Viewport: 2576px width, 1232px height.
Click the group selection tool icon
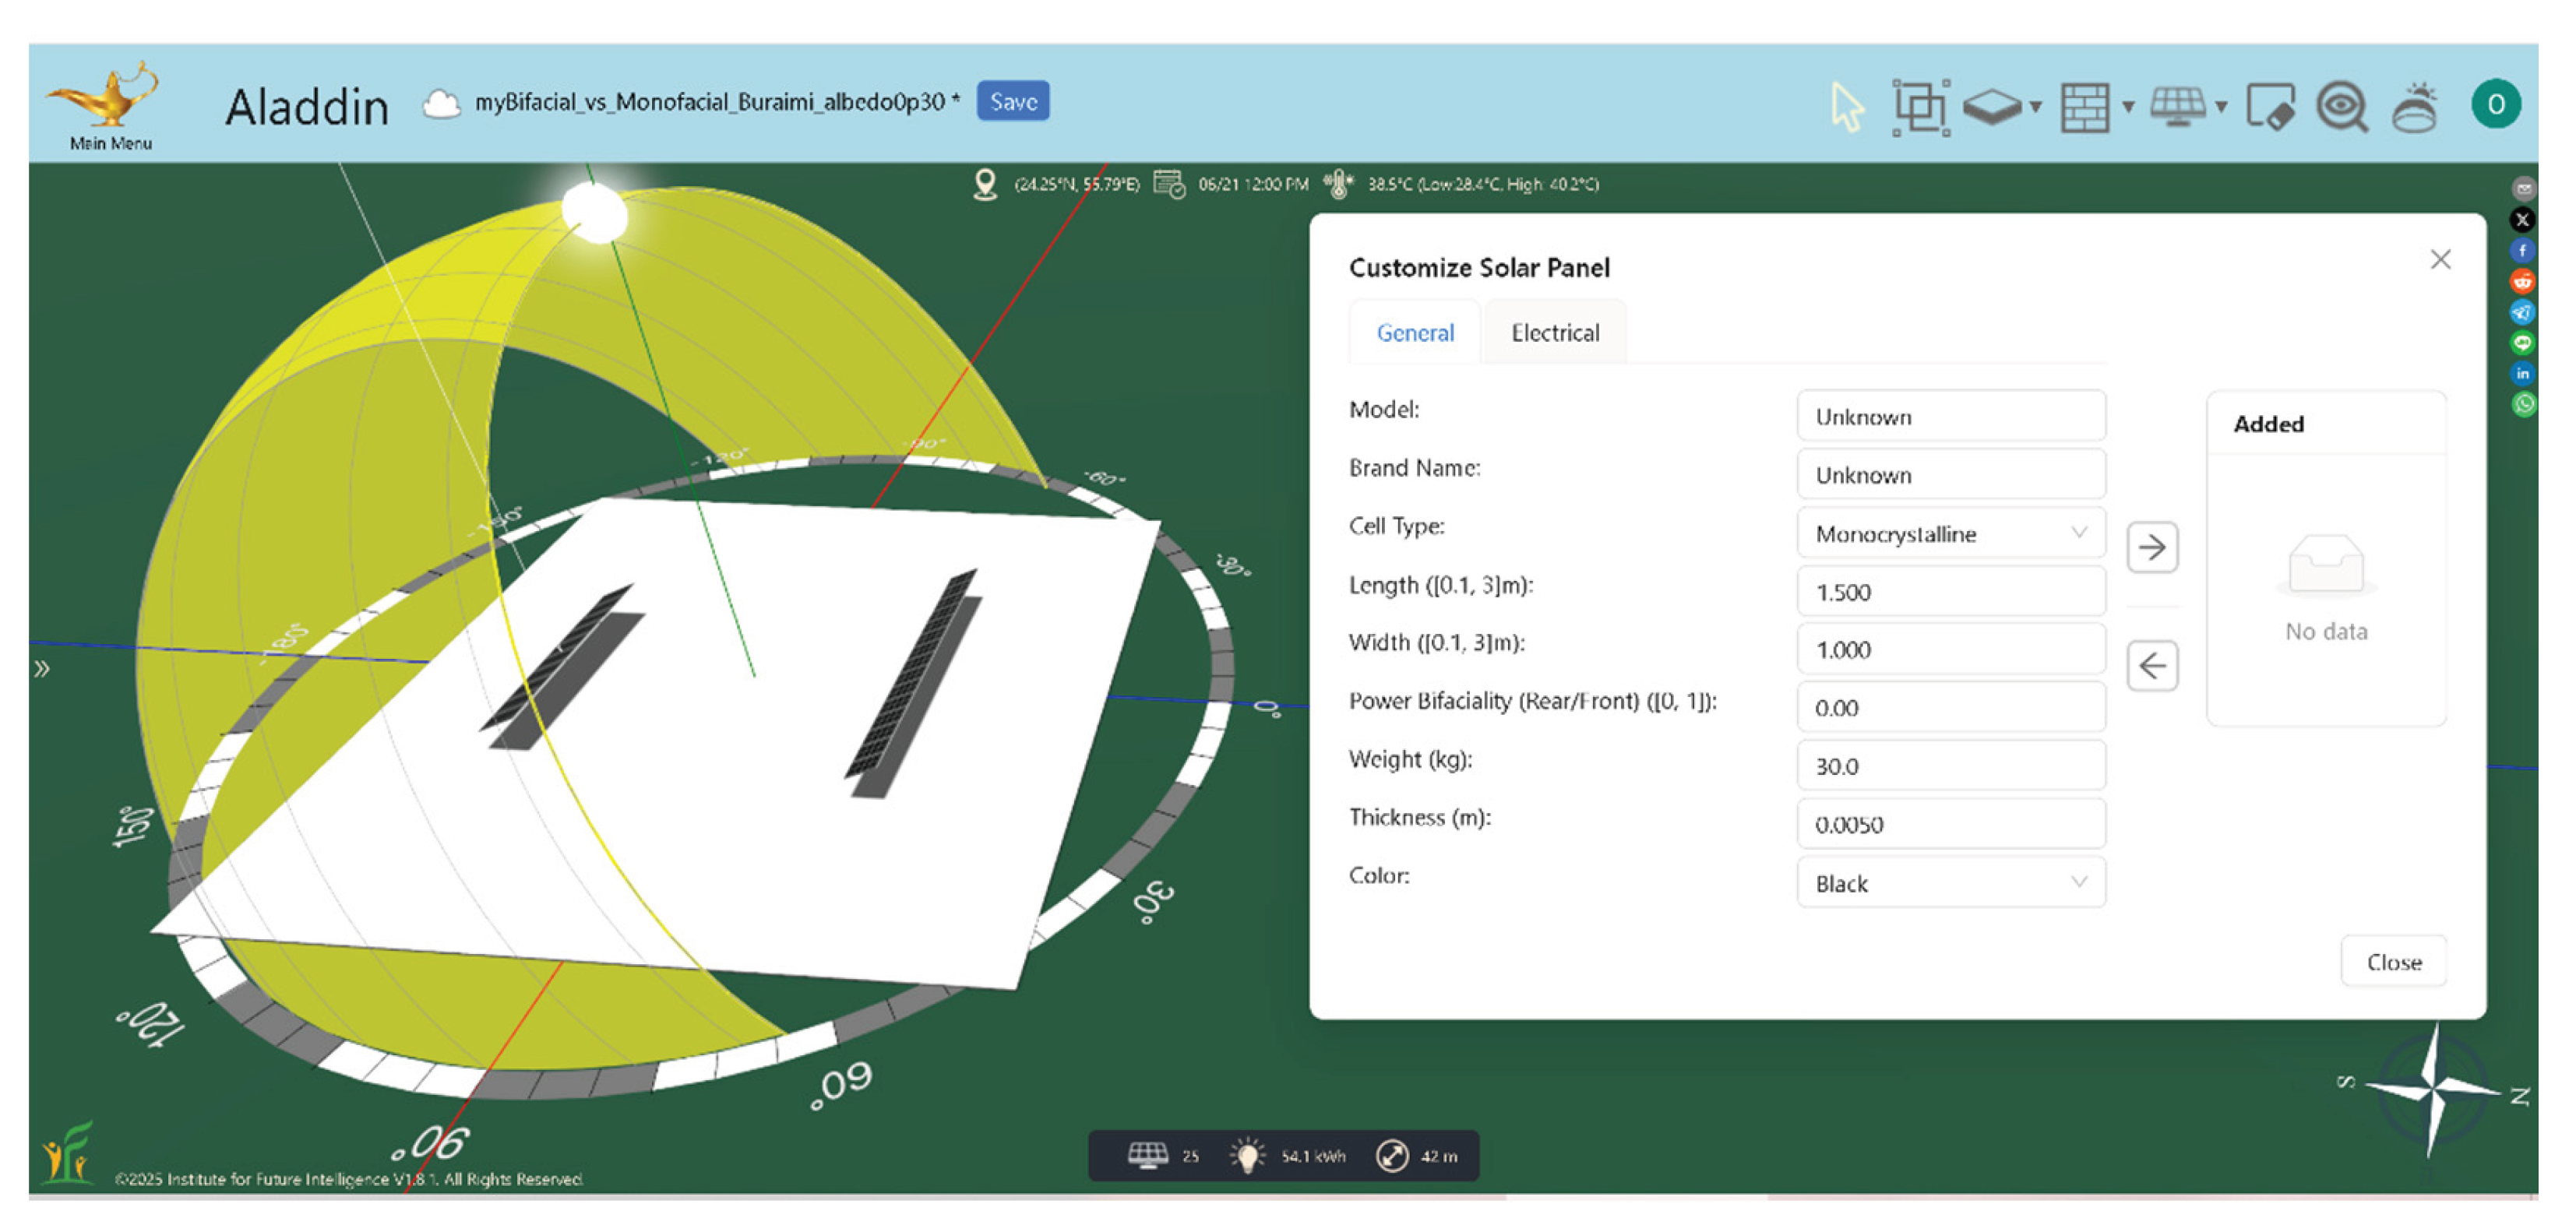point(1920,106)
